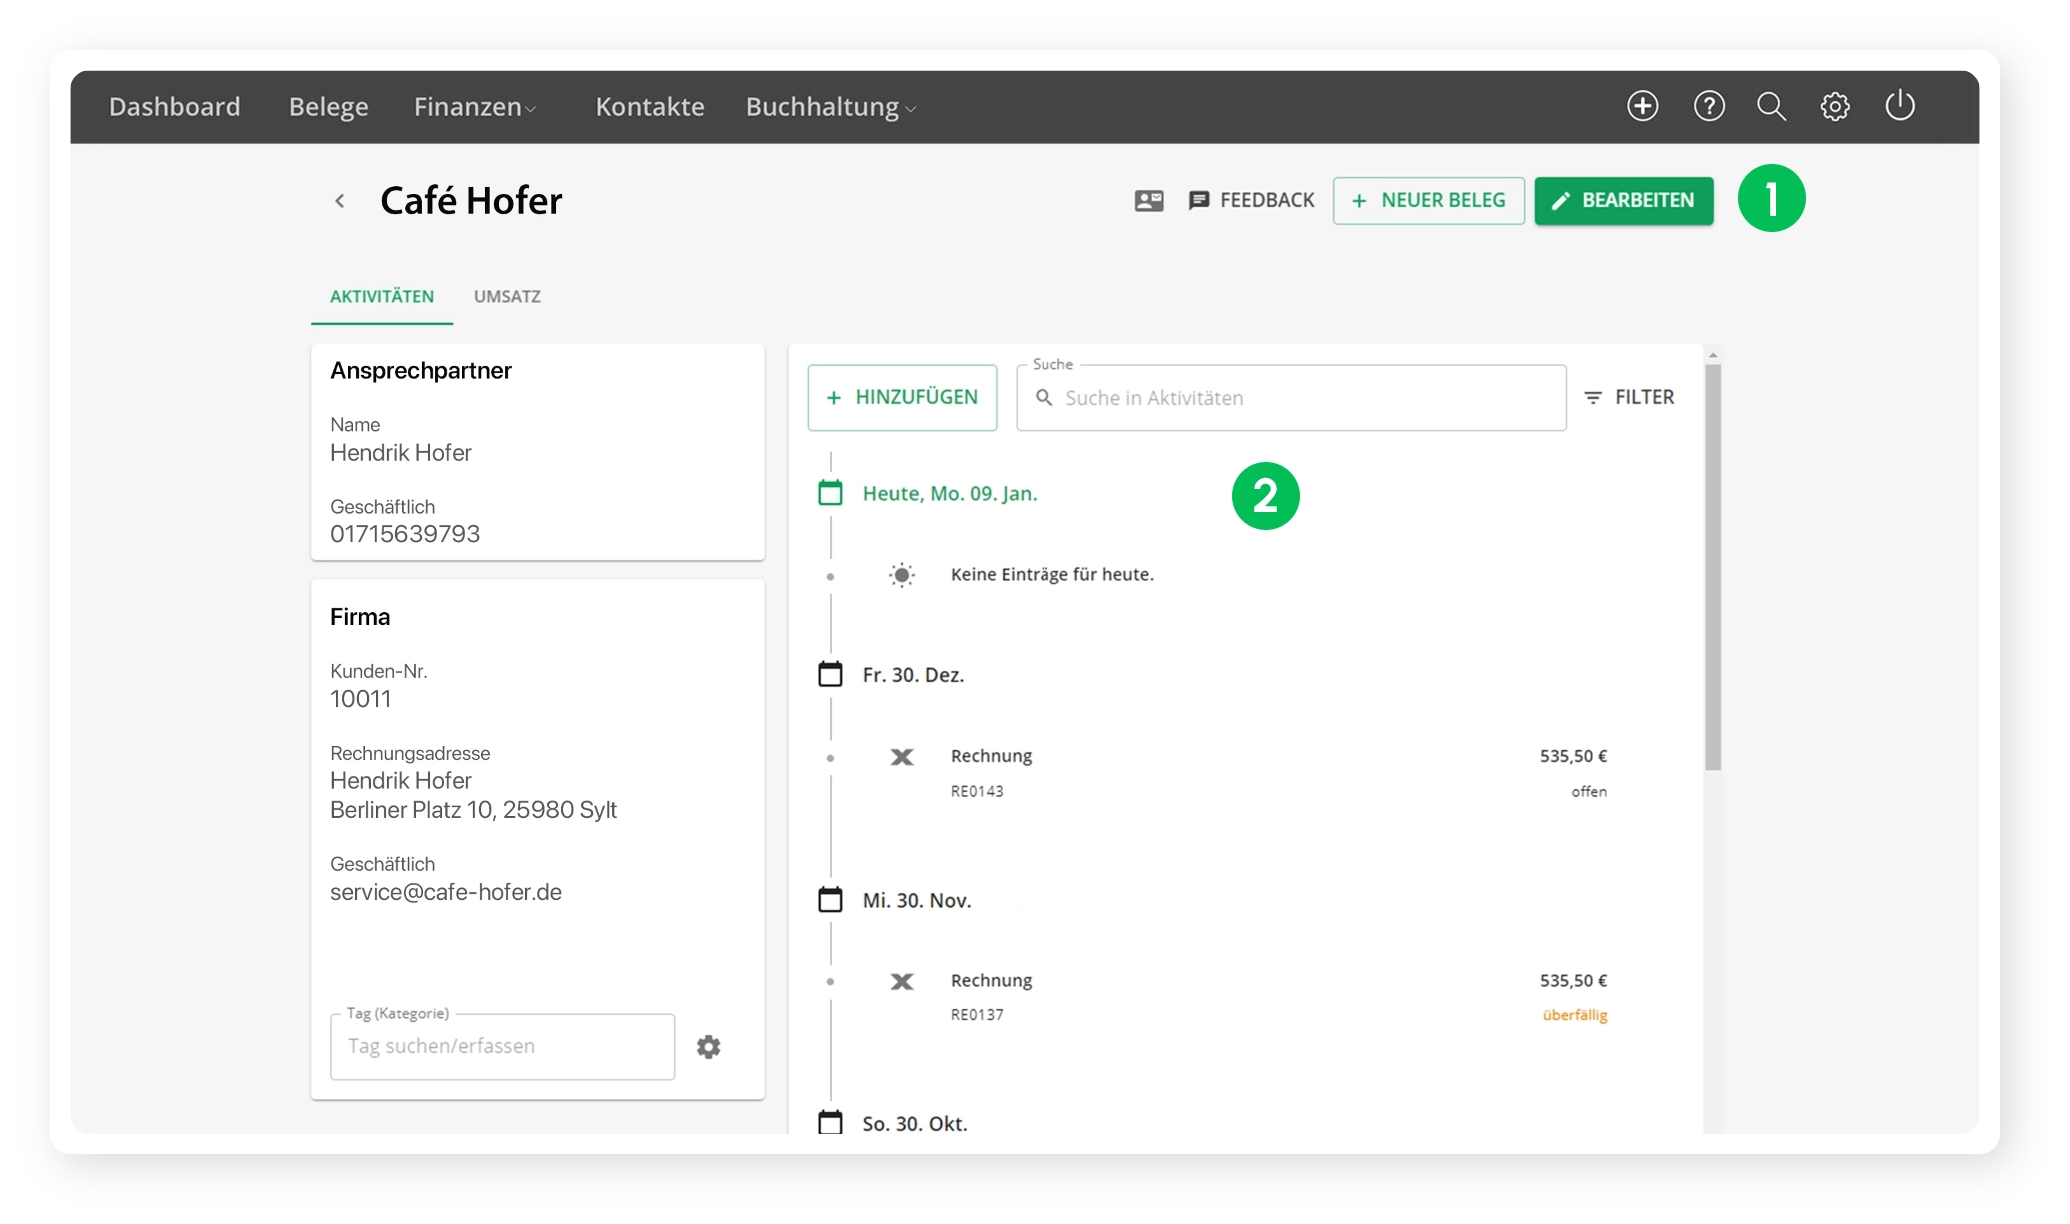Open the Filter options for activities
The image size is (2070, 1224).
coord(1629,397)
